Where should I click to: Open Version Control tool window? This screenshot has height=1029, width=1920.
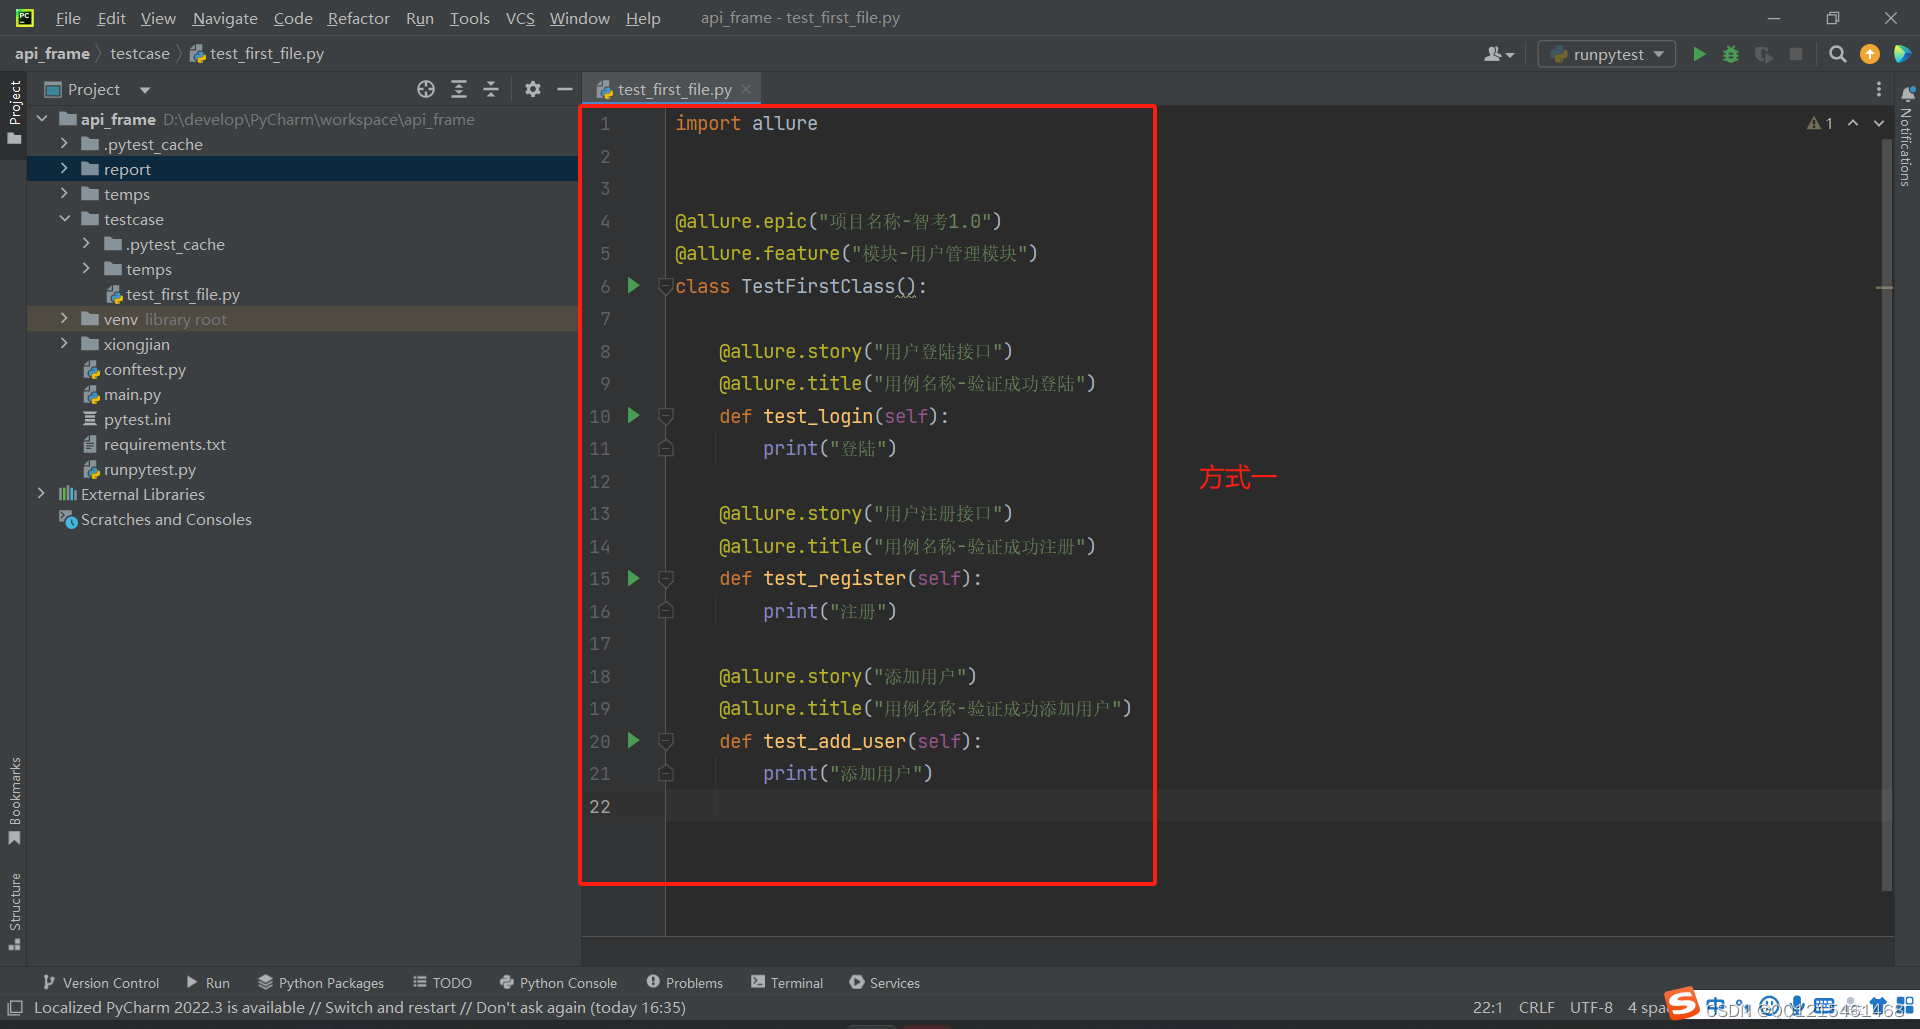[101, 983]
